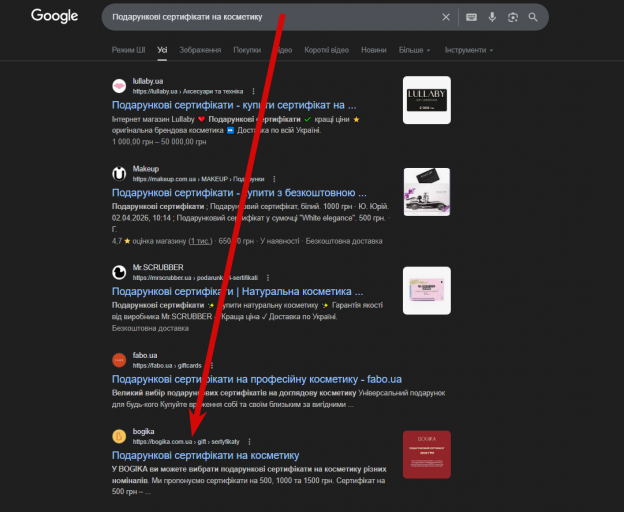Image resolution: width=624 pixels, height=512 pixels.
Task: Switch to Режим ШІ tab
Action: tap(128, 50)
